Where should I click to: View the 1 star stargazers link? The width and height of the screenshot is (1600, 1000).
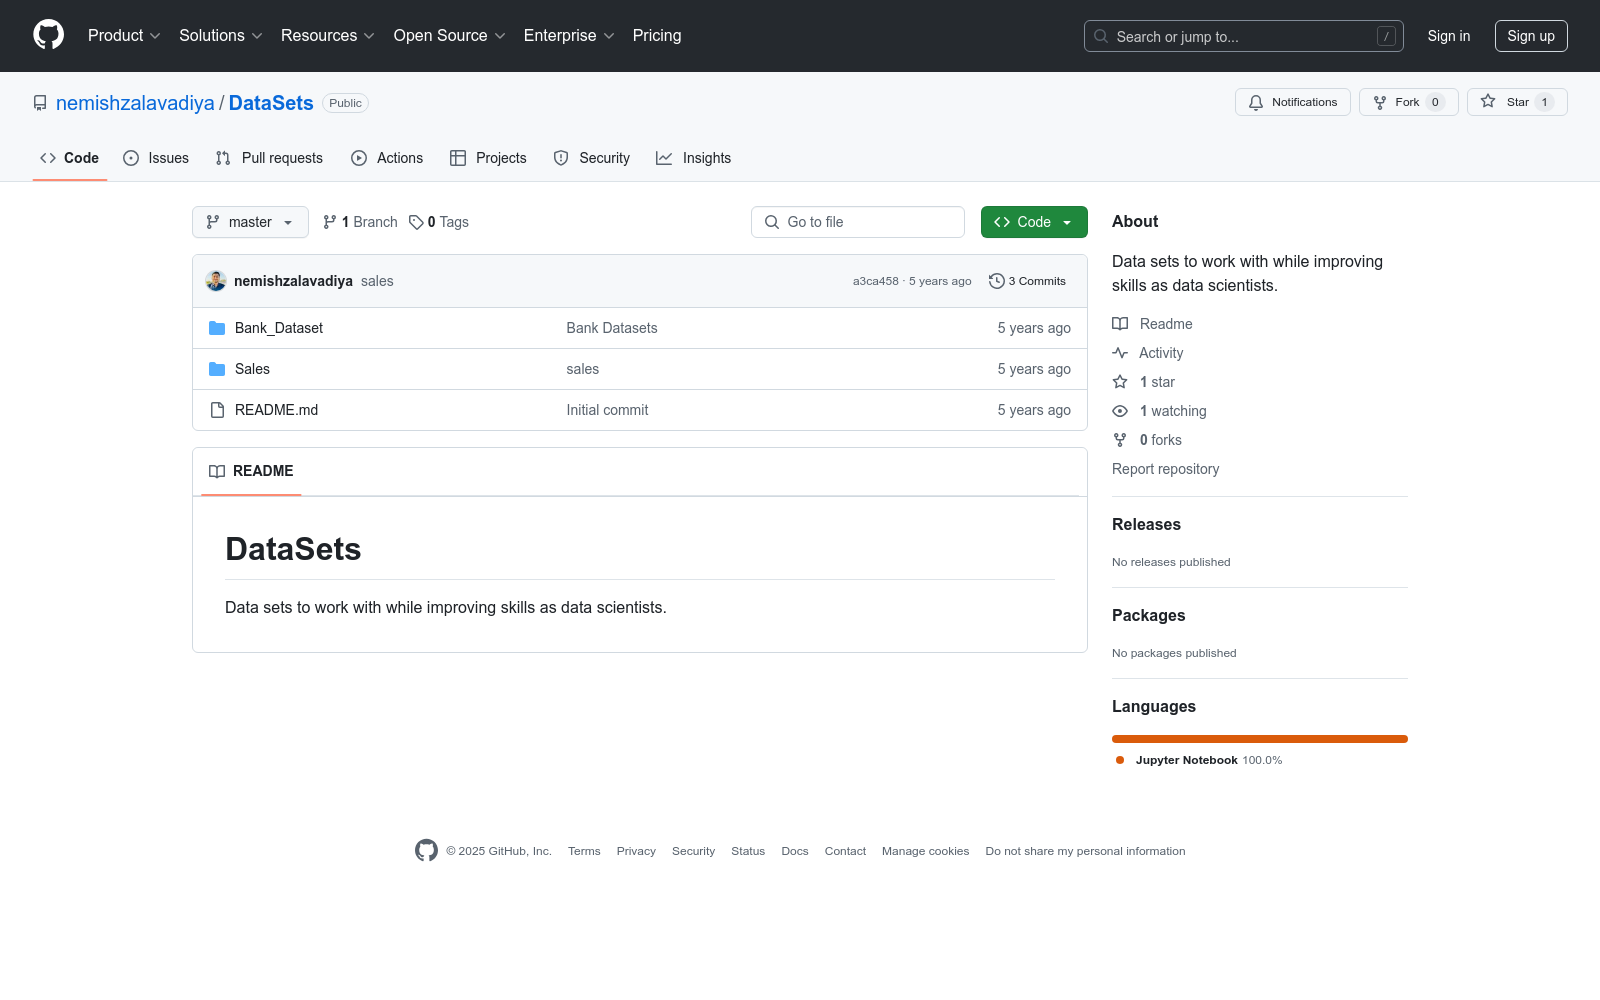(x=1144, y=382)
